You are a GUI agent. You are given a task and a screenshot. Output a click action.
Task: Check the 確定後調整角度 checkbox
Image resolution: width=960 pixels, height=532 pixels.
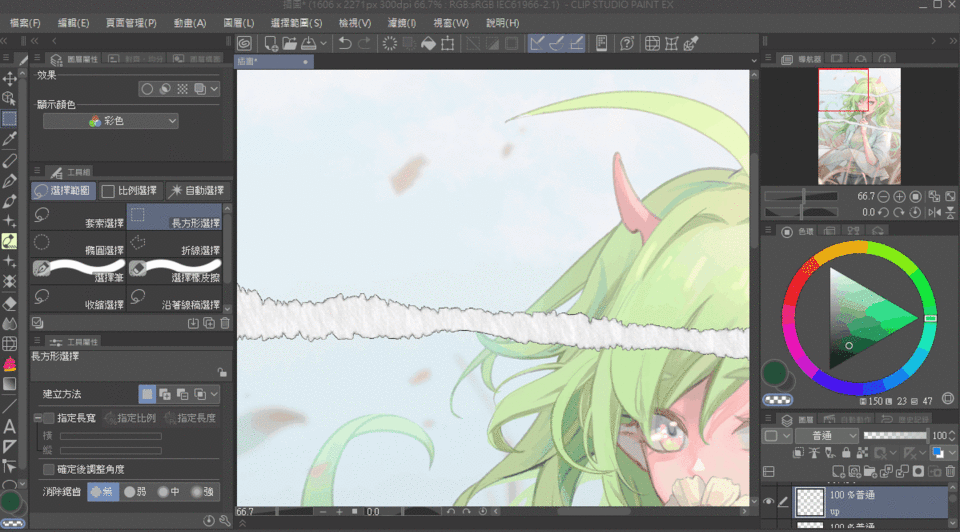pyautogui.click(x=48, y=469)
